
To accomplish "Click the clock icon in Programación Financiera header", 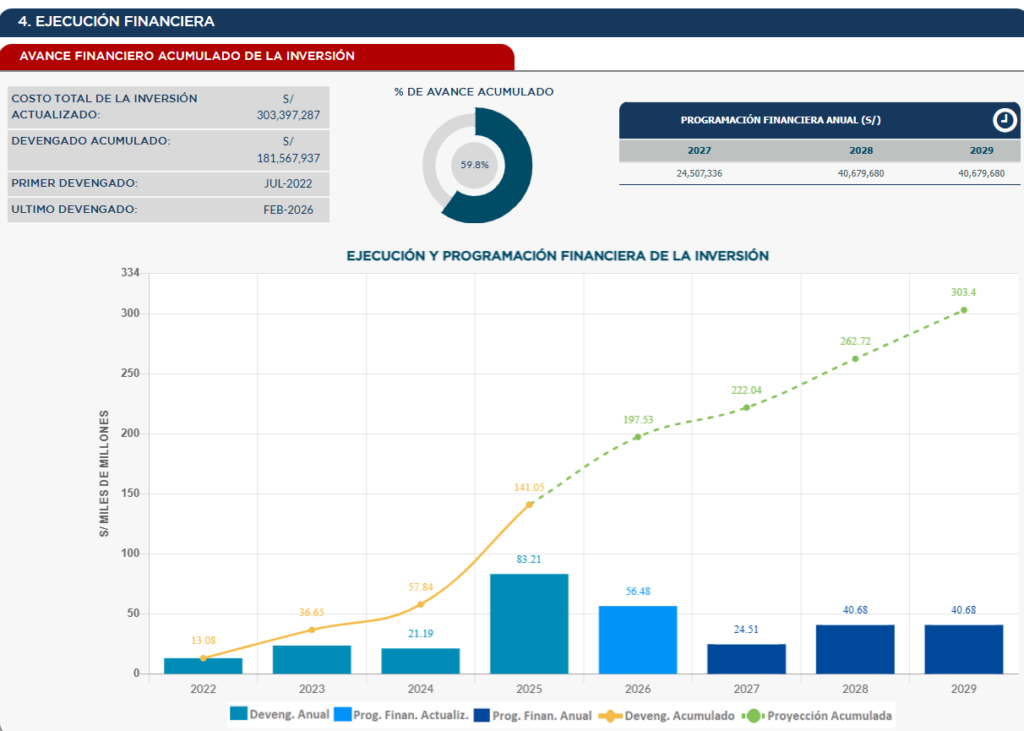I will point(1004,121).
